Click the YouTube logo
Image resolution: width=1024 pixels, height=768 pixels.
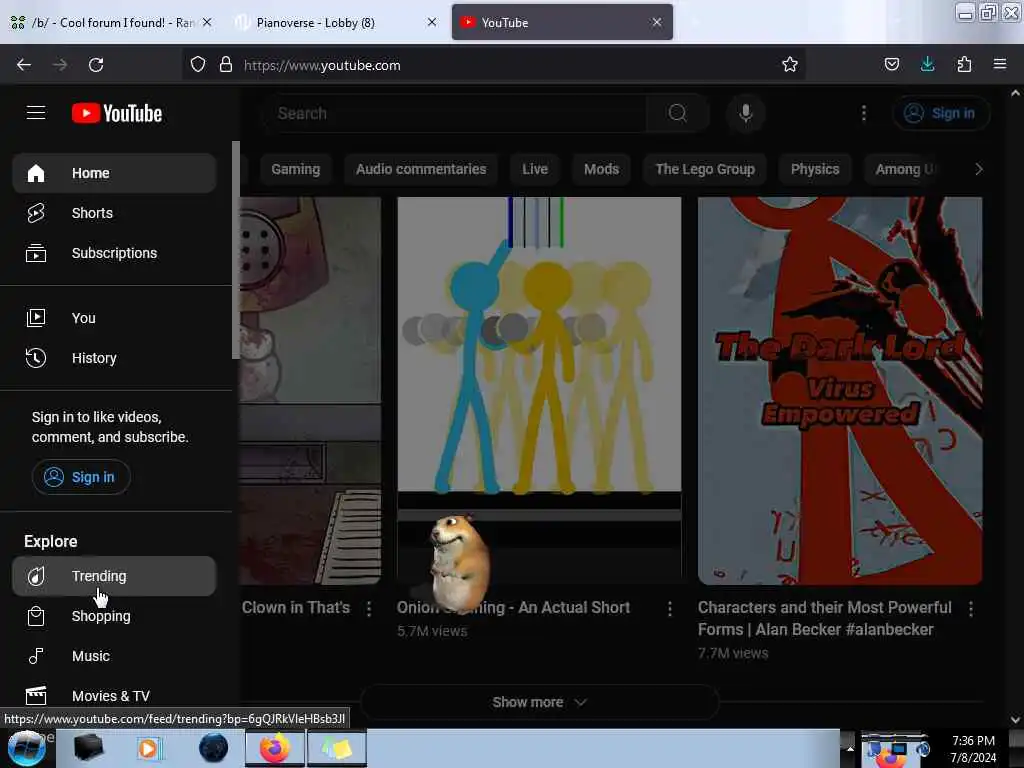tap(117, 113)
